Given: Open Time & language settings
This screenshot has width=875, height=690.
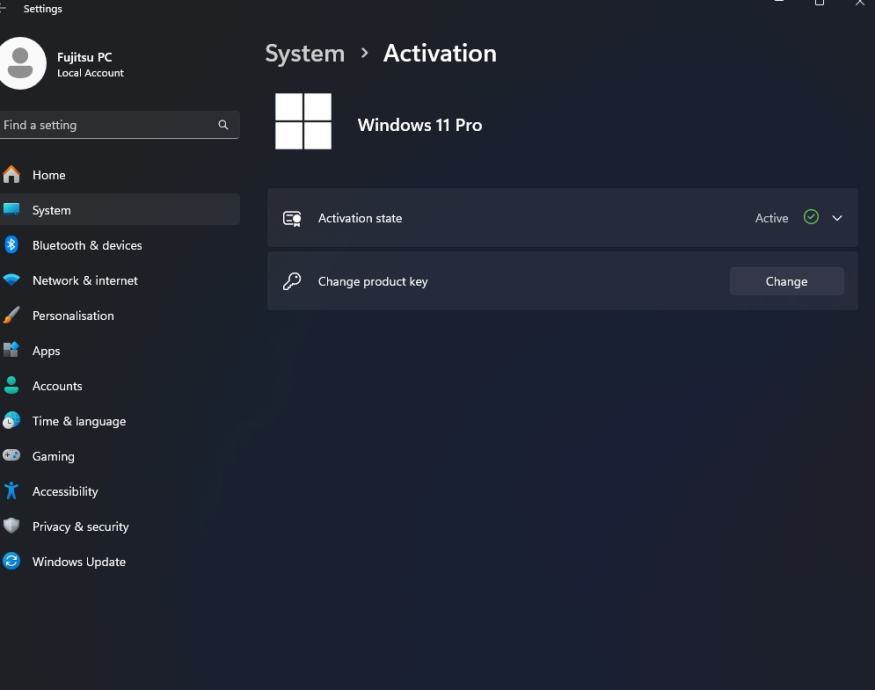Looking at the screenshot, I should click(x=119, y=421).
